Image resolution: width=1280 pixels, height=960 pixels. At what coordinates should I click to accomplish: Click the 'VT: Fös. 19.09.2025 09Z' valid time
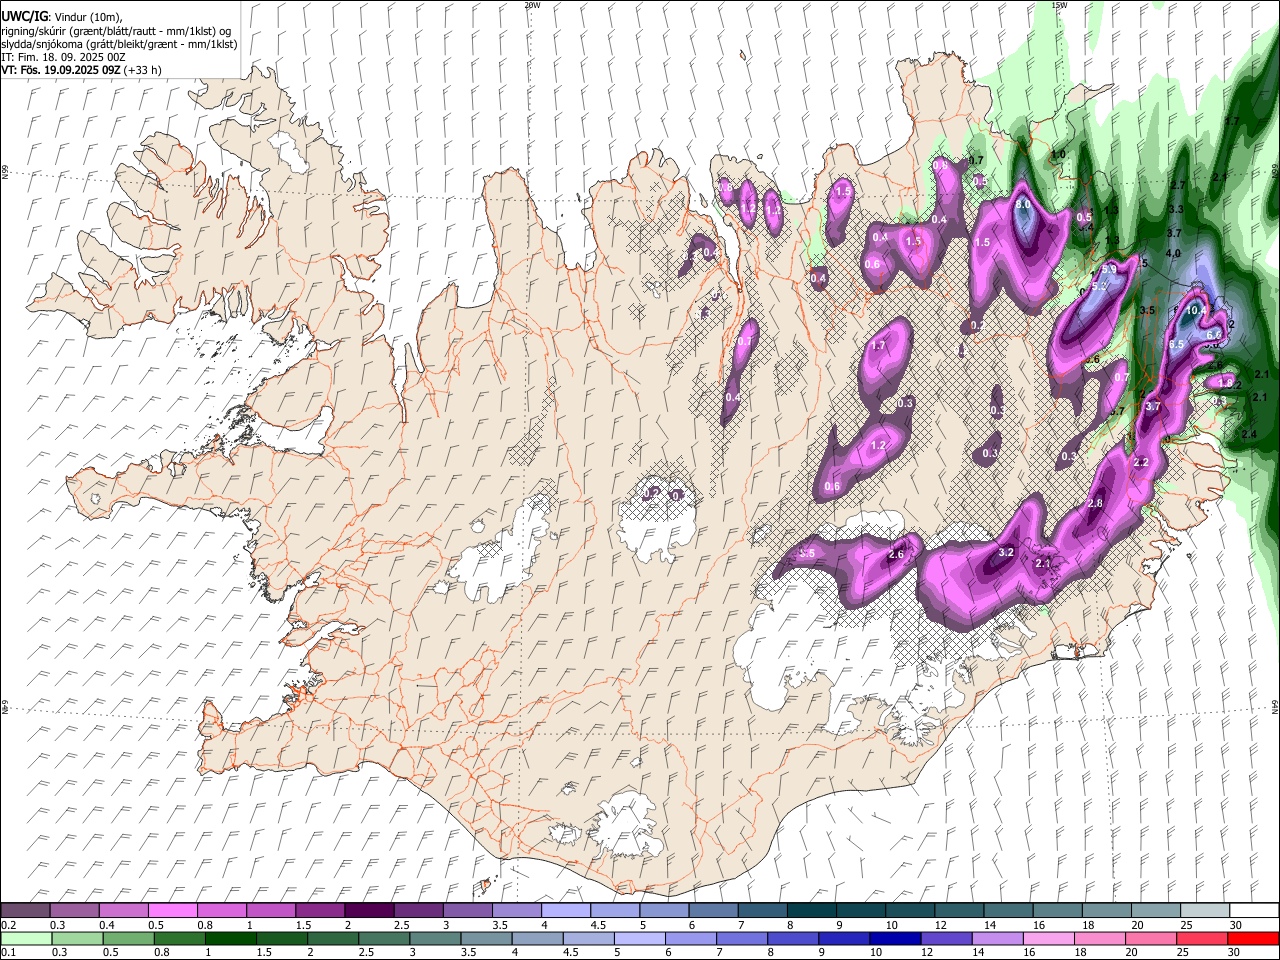click(x=61, y=70)
